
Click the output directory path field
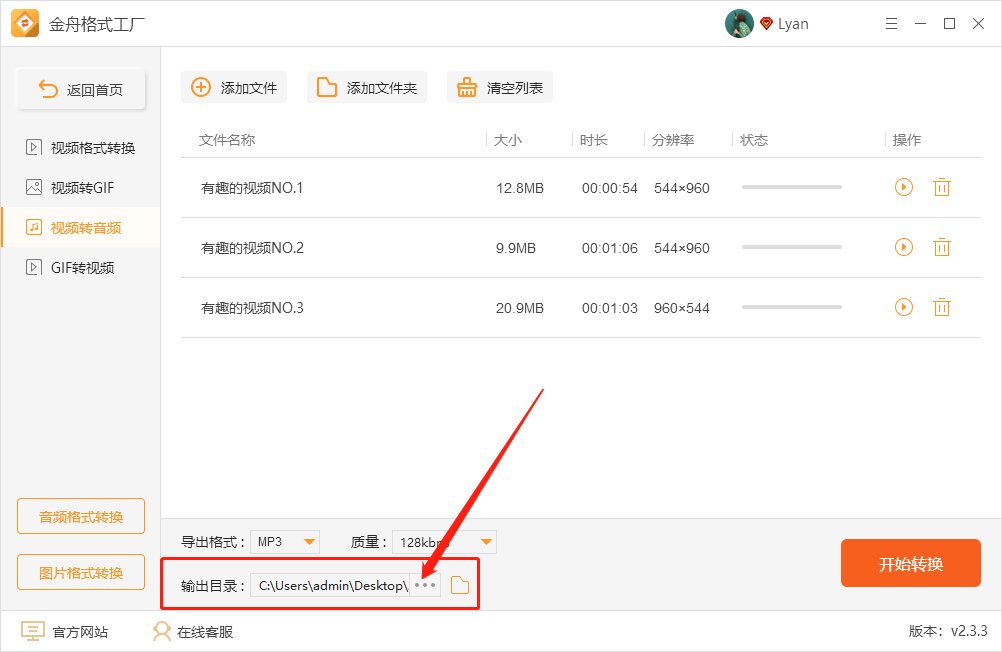(330, 585)
